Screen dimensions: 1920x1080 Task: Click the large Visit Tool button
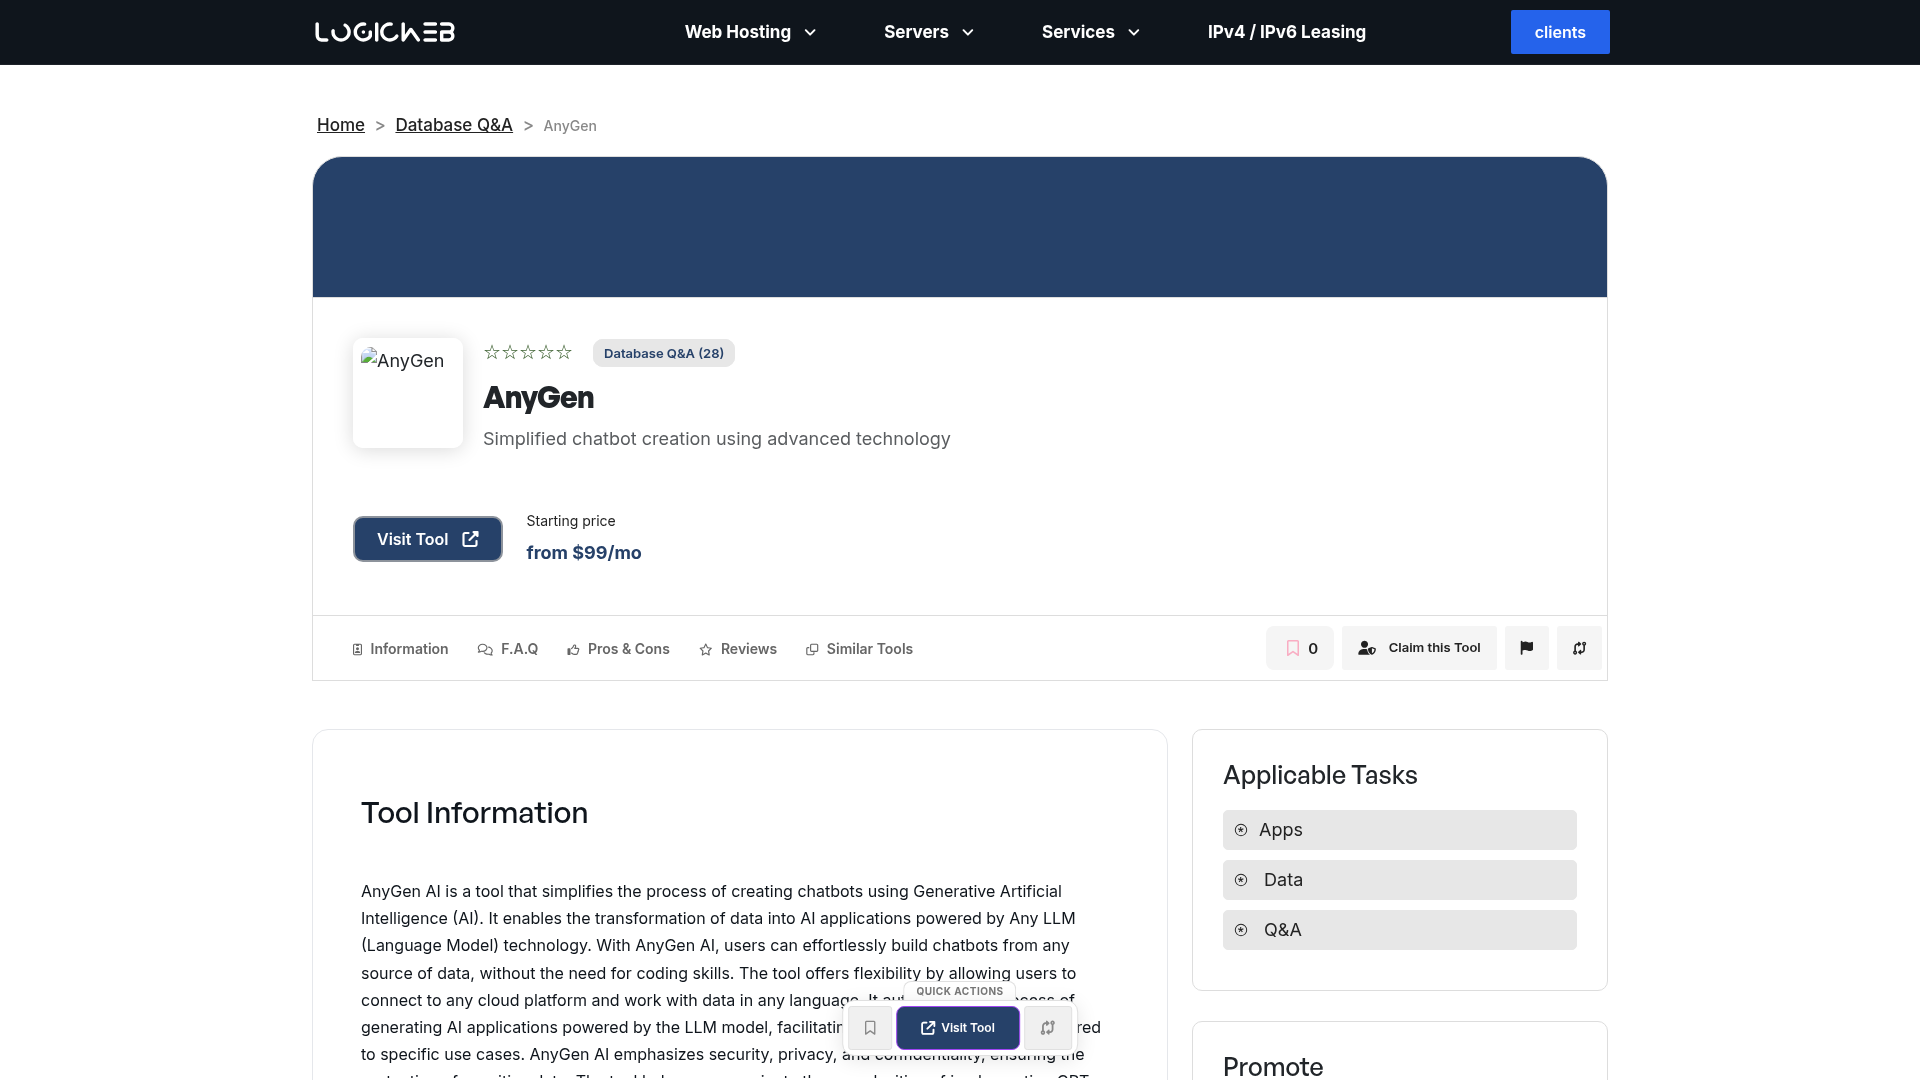[428, 539]
